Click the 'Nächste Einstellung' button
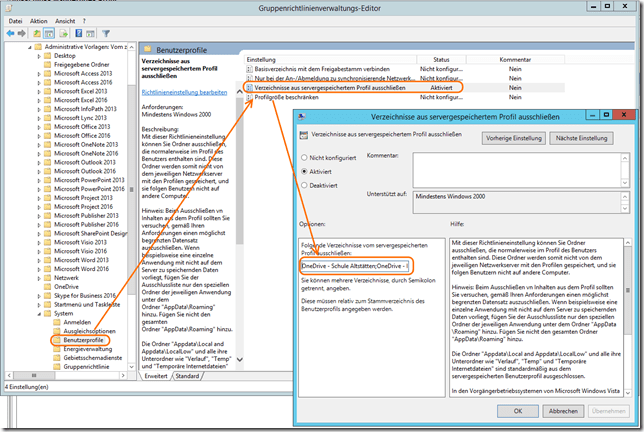Image resolution: width=644 pixels, height=432 pixels. (x=581, y=137)
